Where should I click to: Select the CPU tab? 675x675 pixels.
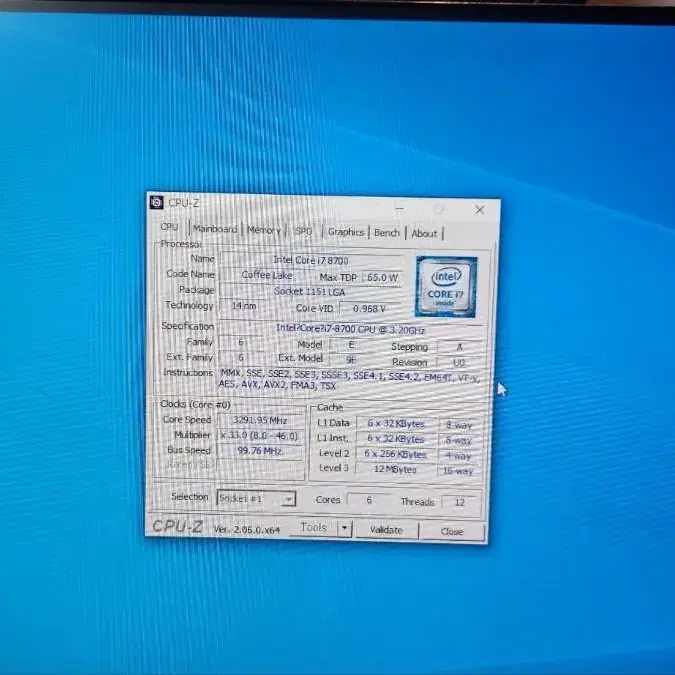pyautogui.click(x=169, y=227)
